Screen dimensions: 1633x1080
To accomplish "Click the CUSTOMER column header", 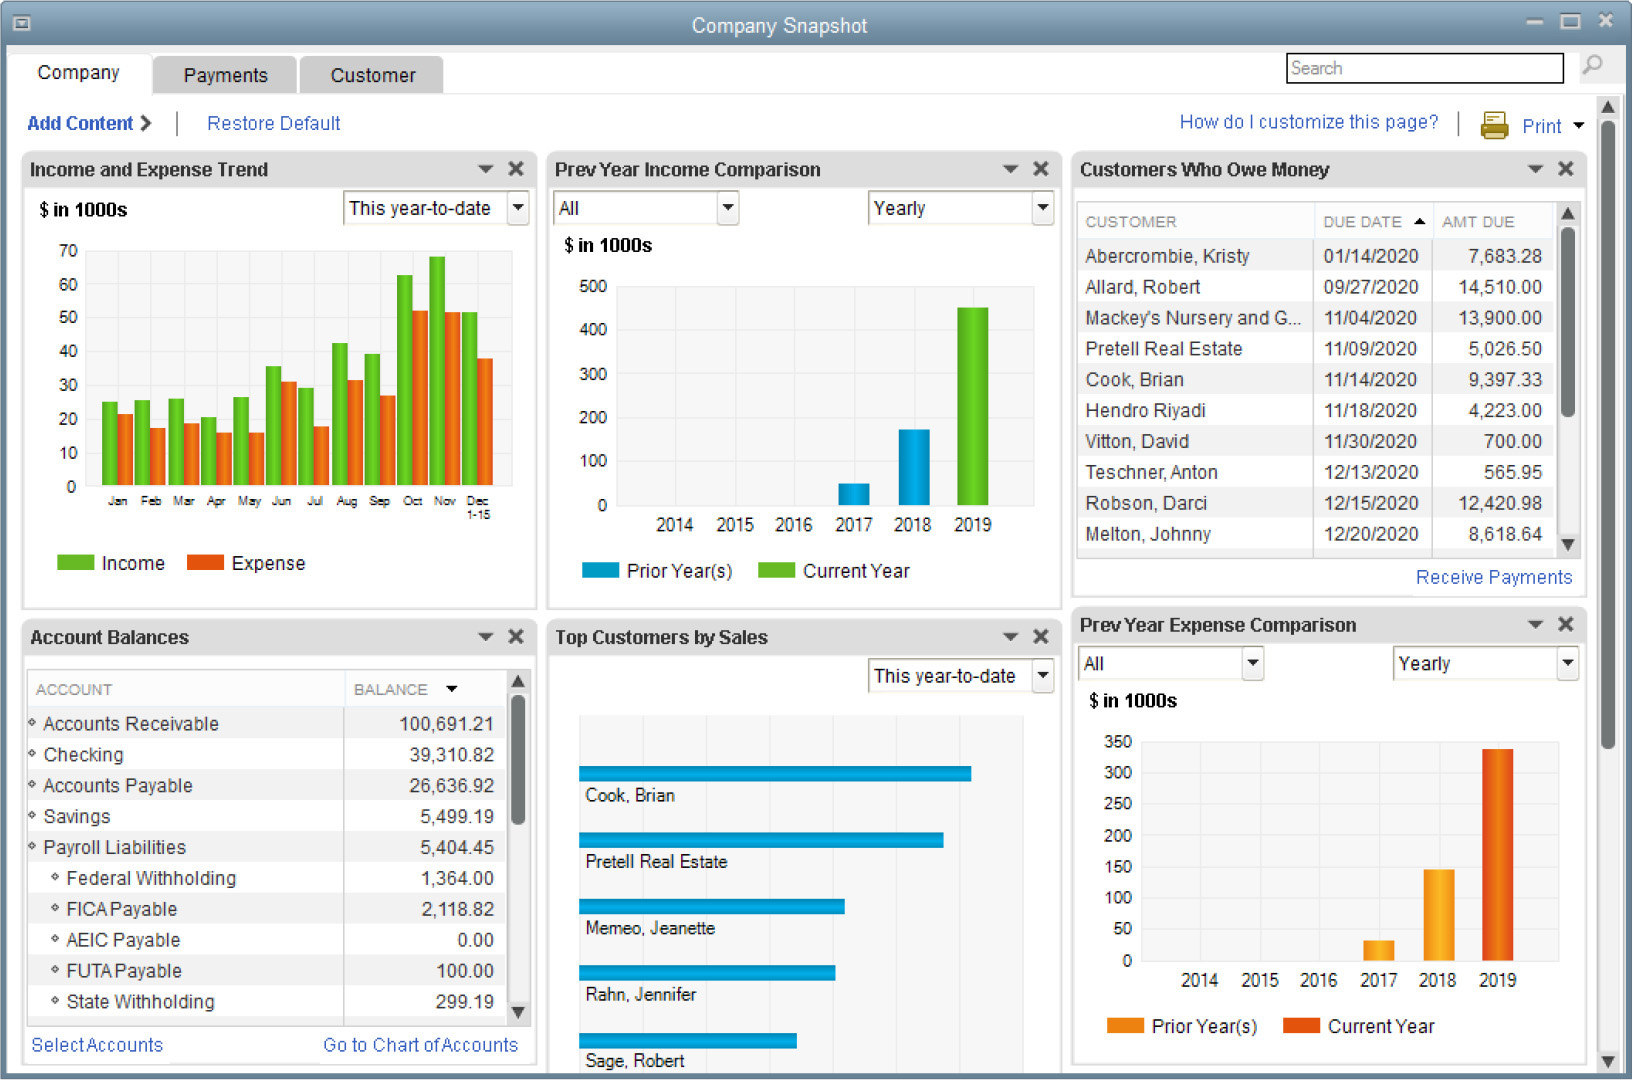I will [1195, 221].
